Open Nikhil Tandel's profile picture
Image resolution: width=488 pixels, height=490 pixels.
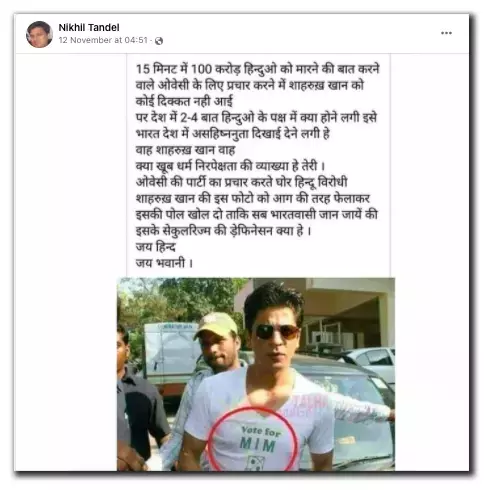tap(39, 34)
